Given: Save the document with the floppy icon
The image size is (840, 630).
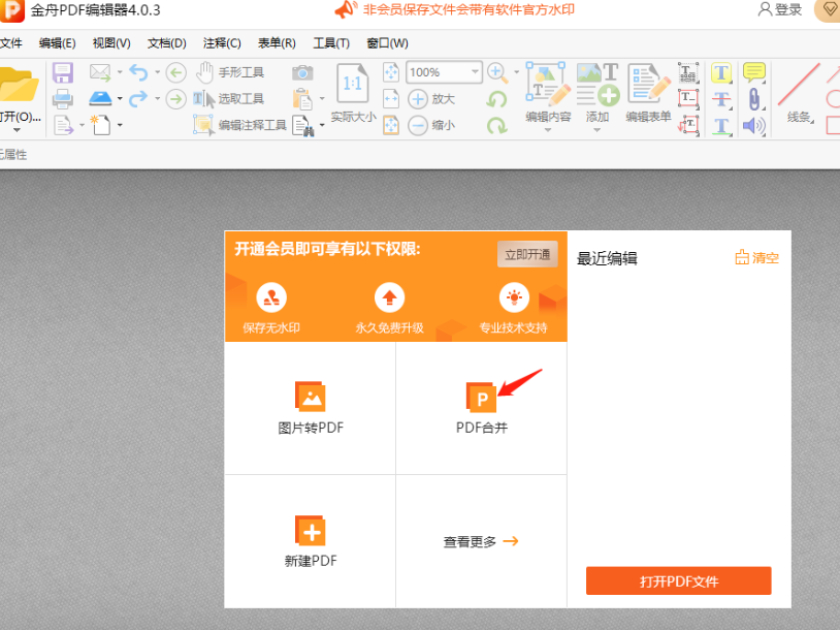Looking at the screenshot, I should [x=63, y=73].
